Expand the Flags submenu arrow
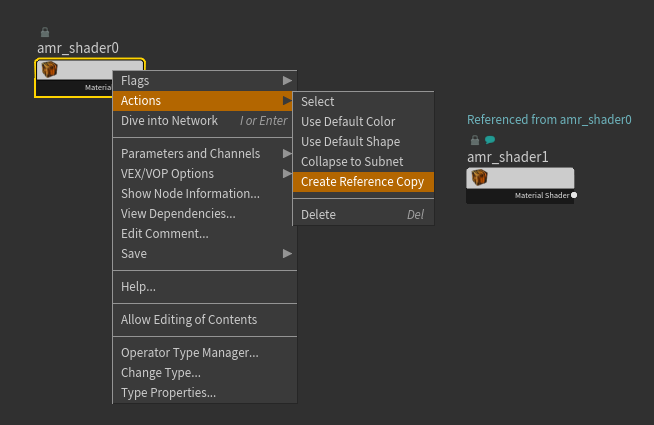The image size is (654, 425). pyautogui.click(x=288, y=80)
